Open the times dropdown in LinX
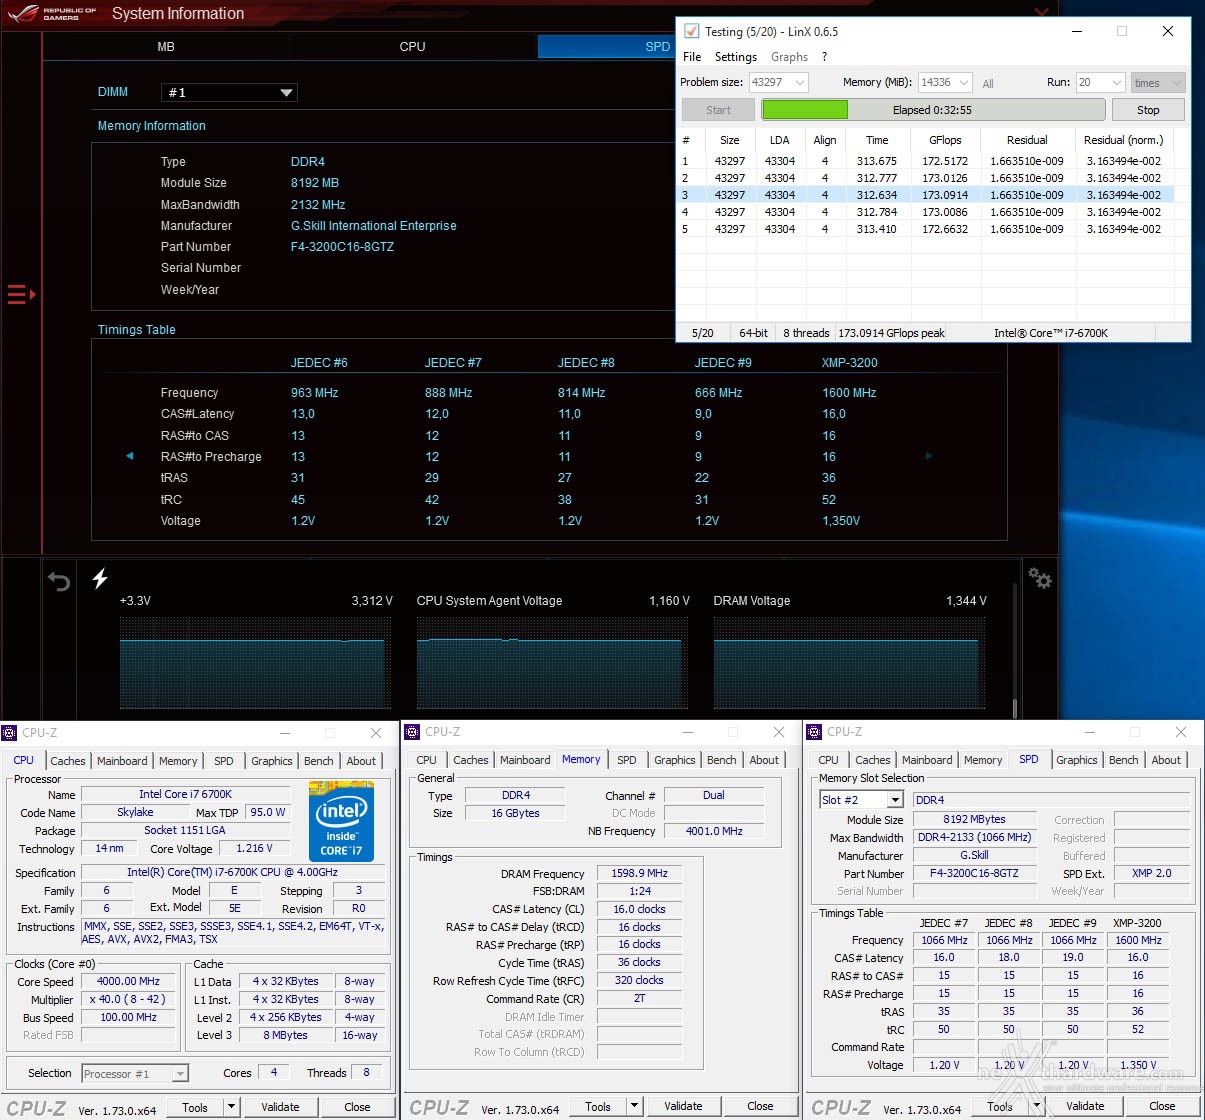Image resolution: width=1205 pixels, height=1120 pixels. click(1158, 82)
